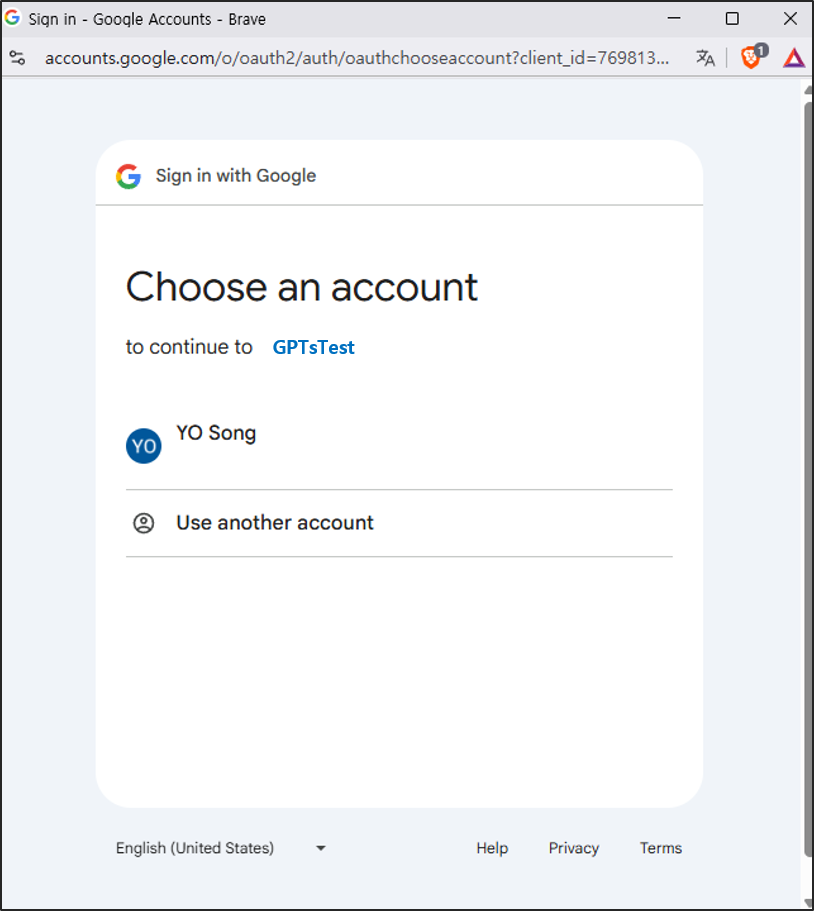Viewport: 814px width, 911px height.
Task: Open the English (United States) language dropdown
Action: click(221, 848)
